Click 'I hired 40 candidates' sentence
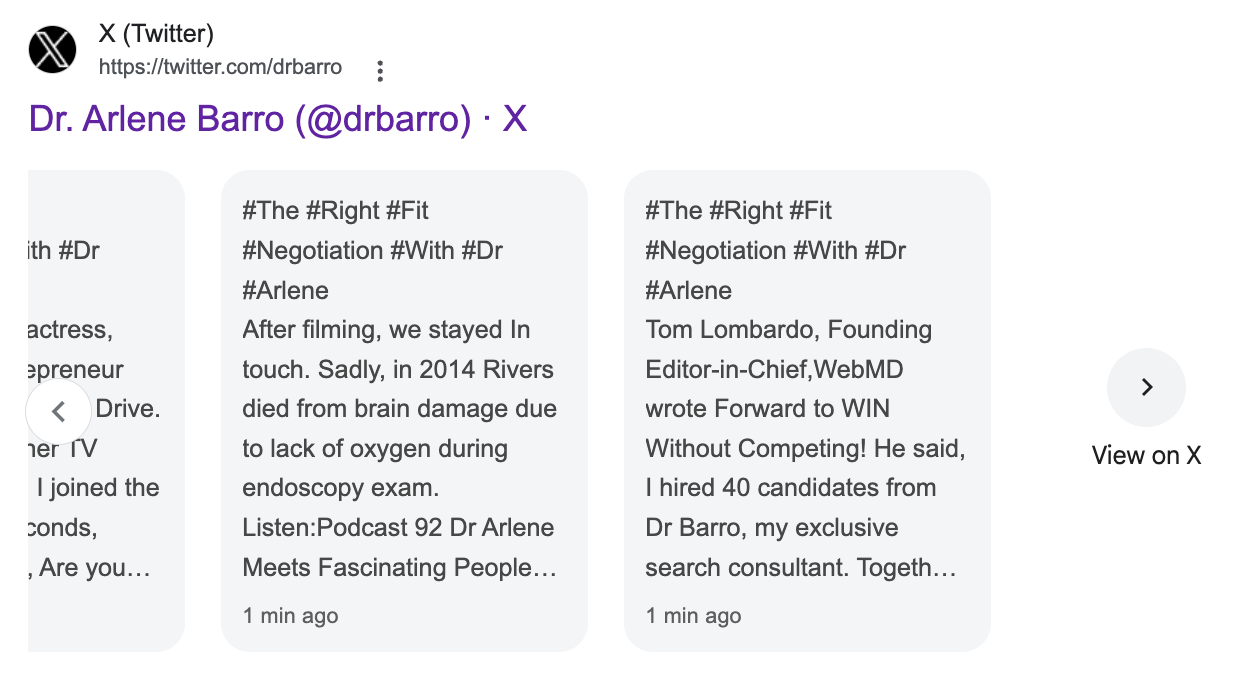The width and height of the screenshot is (1242, 694). click(752, 488)
